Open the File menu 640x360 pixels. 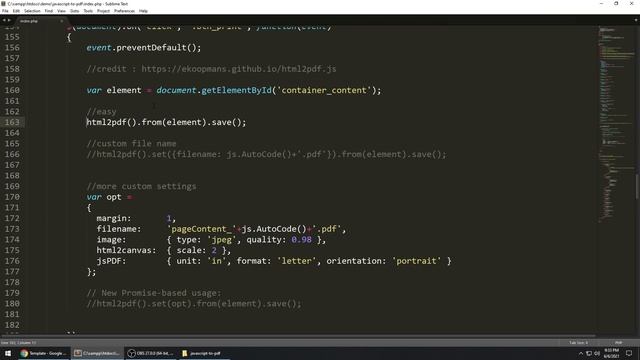pyautogui.click(x=5, y=11)
